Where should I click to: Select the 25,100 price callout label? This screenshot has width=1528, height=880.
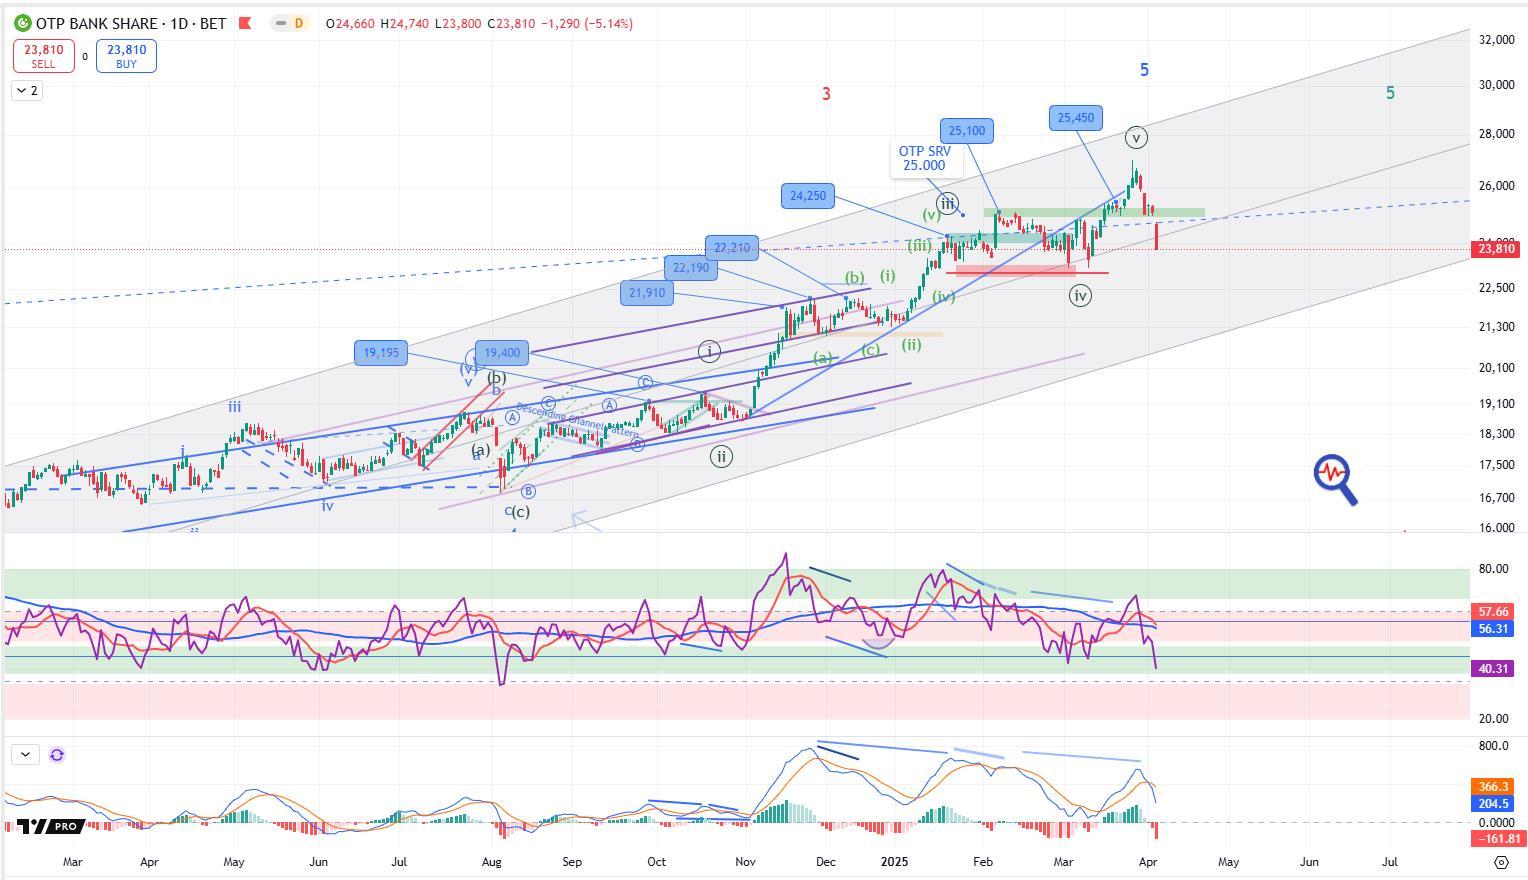tap(967, 130)
